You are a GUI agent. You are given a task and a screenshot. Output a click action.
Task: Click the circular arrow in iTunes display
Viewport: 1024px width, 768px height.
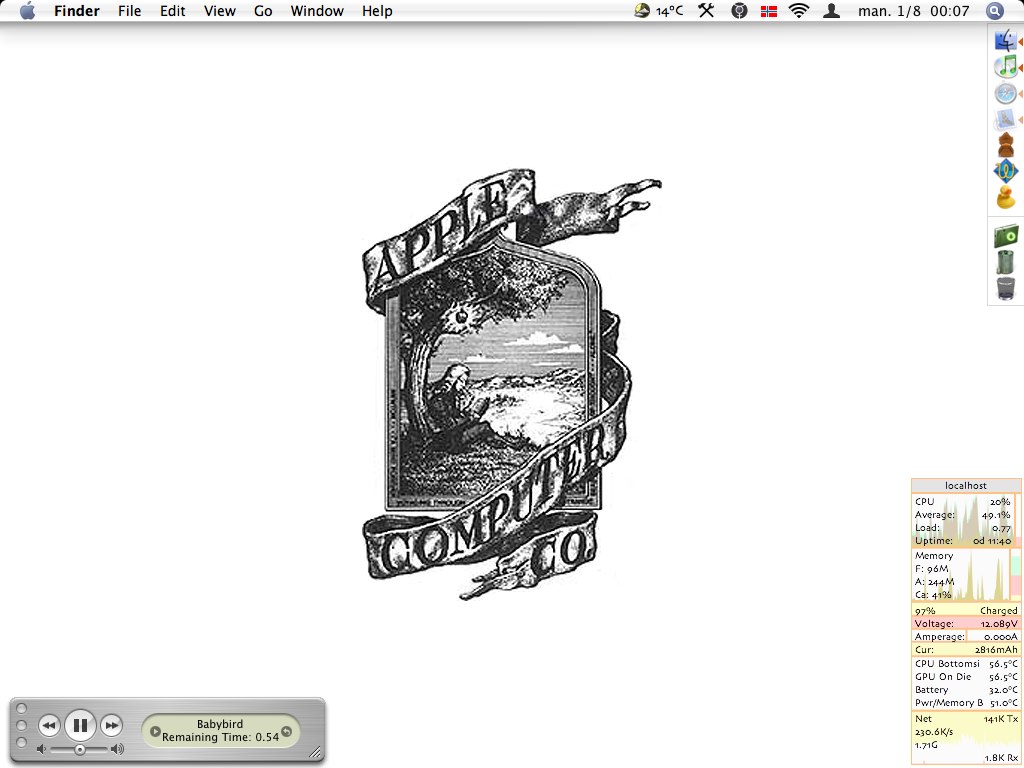coord(286,731)
